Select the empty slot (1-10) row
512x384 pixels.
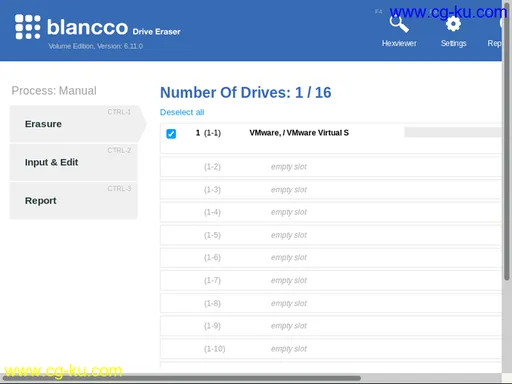(x=331, y=349)
